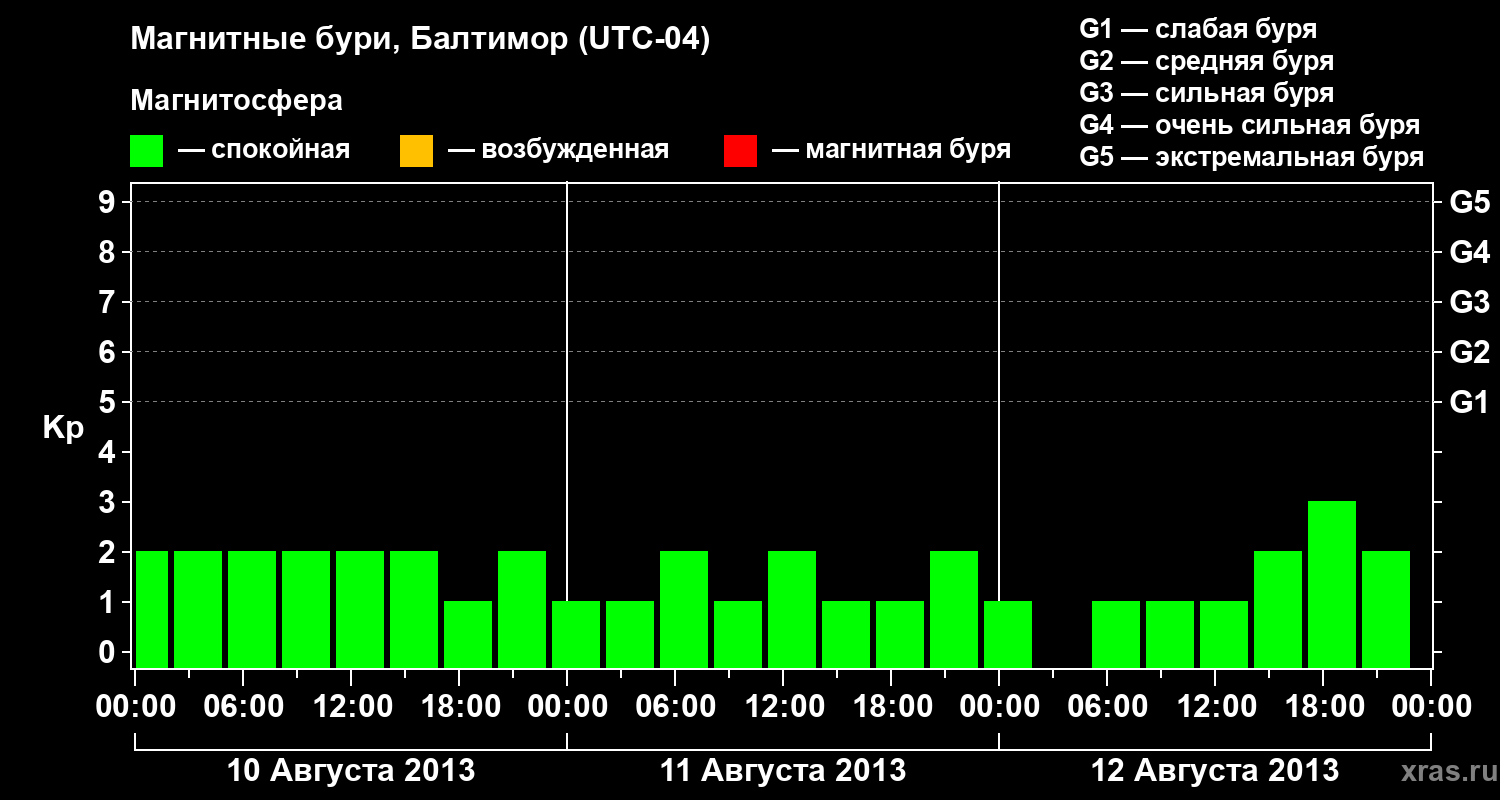The width and height of the screenshot is (1500, 800).
Task: Click the Kp axis value 9
Action: 109,202
